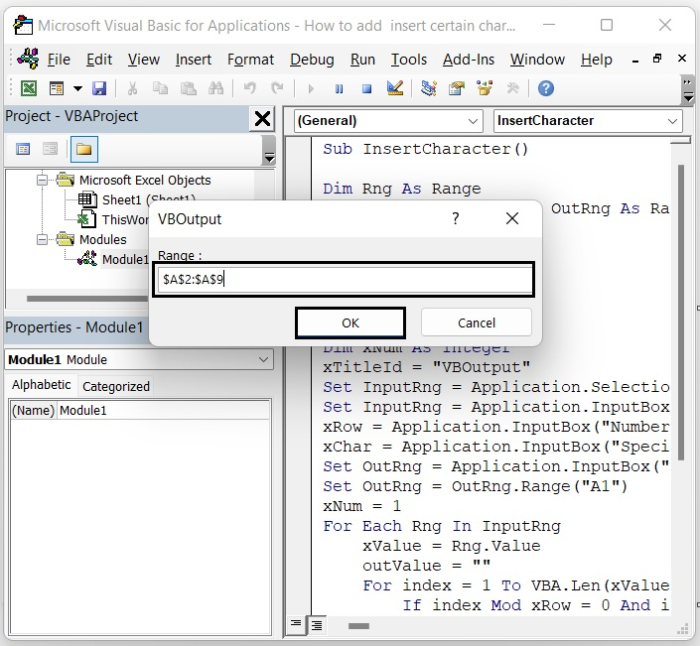
Task: Click View Code icon in Project panel
Action: click(23, 150)
